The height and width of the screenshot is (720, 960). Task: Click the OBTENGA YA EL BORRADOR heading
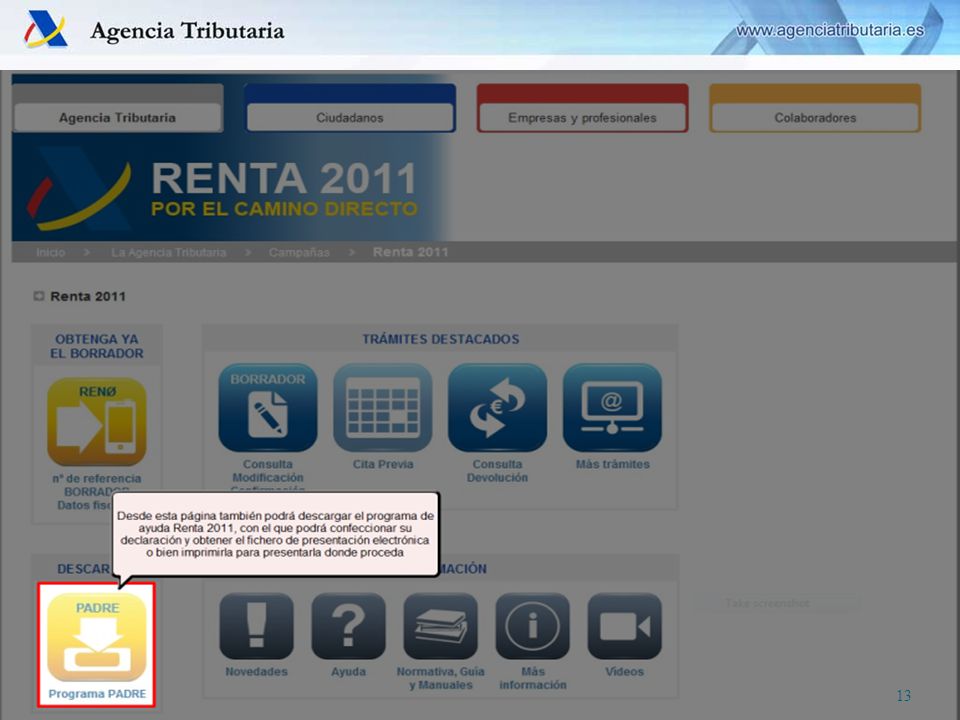(x=97, y=346)
